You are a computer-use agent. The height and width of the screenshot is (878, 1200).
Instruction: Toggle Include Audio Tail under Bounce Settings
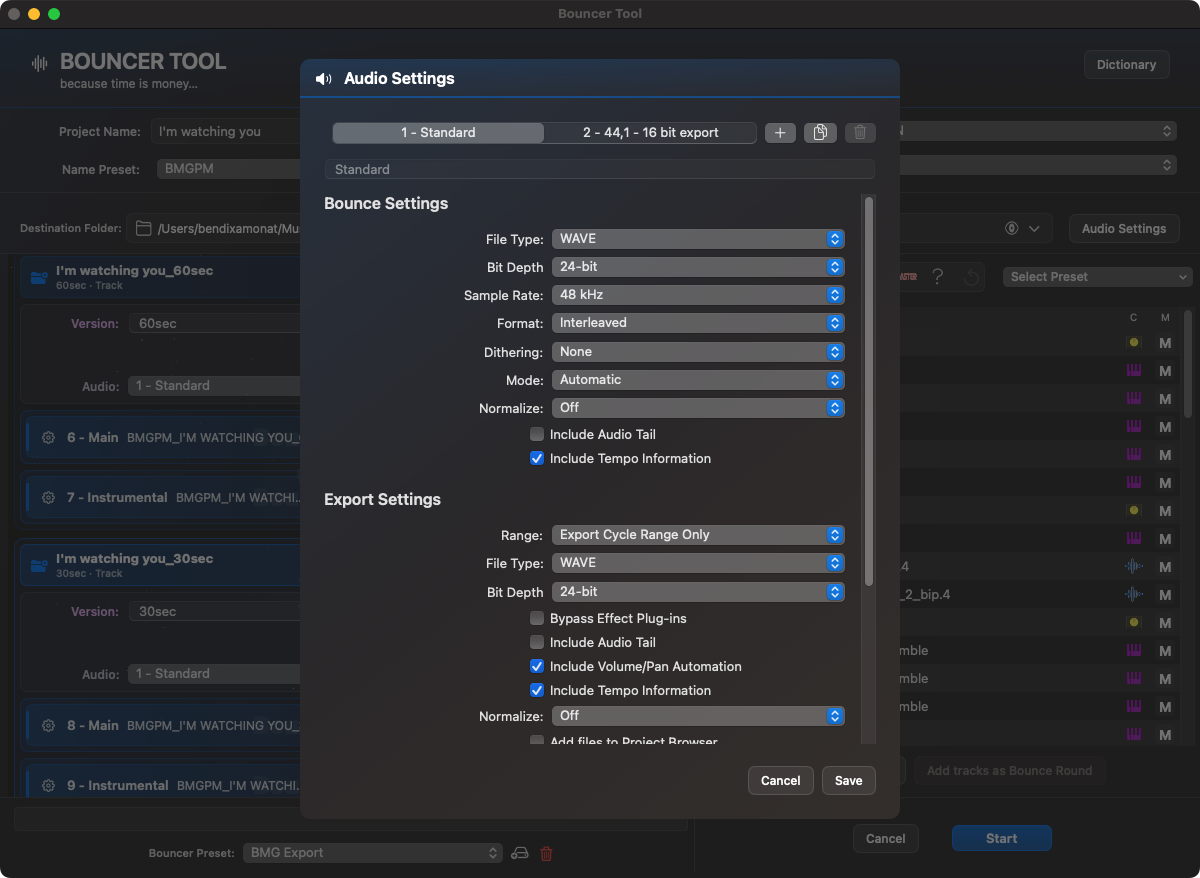coord(537,434)
